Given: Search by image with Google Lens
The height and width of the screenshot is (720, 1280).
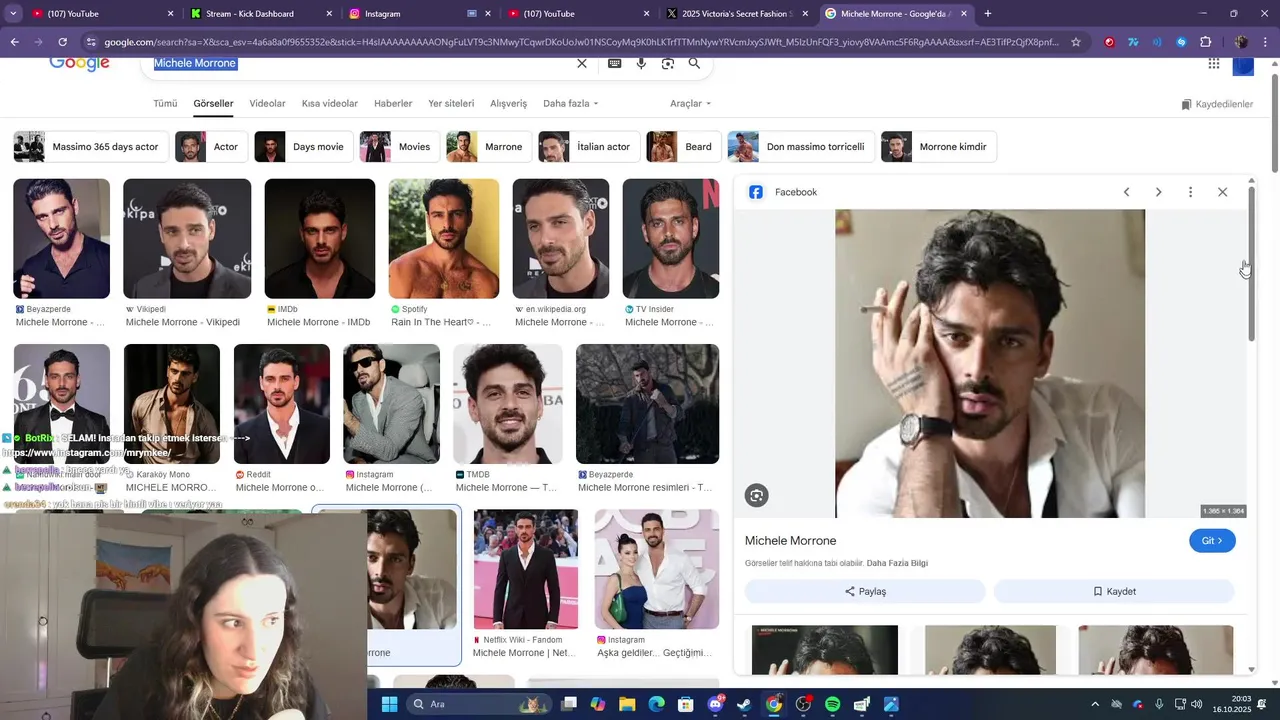Looking at the screenshot, I should pyautogui.click(x=668, y=63).
